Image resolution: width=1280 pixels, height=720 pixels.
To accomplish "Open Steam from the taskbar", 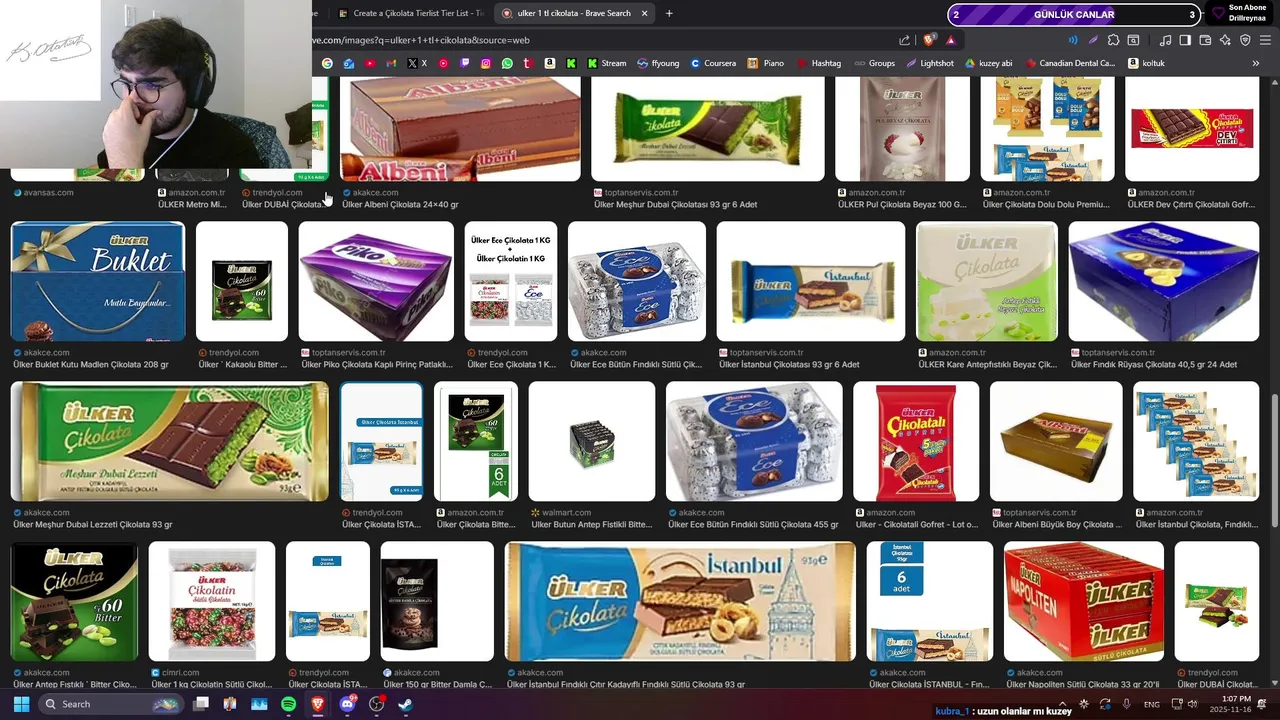I will coord(405,704).
